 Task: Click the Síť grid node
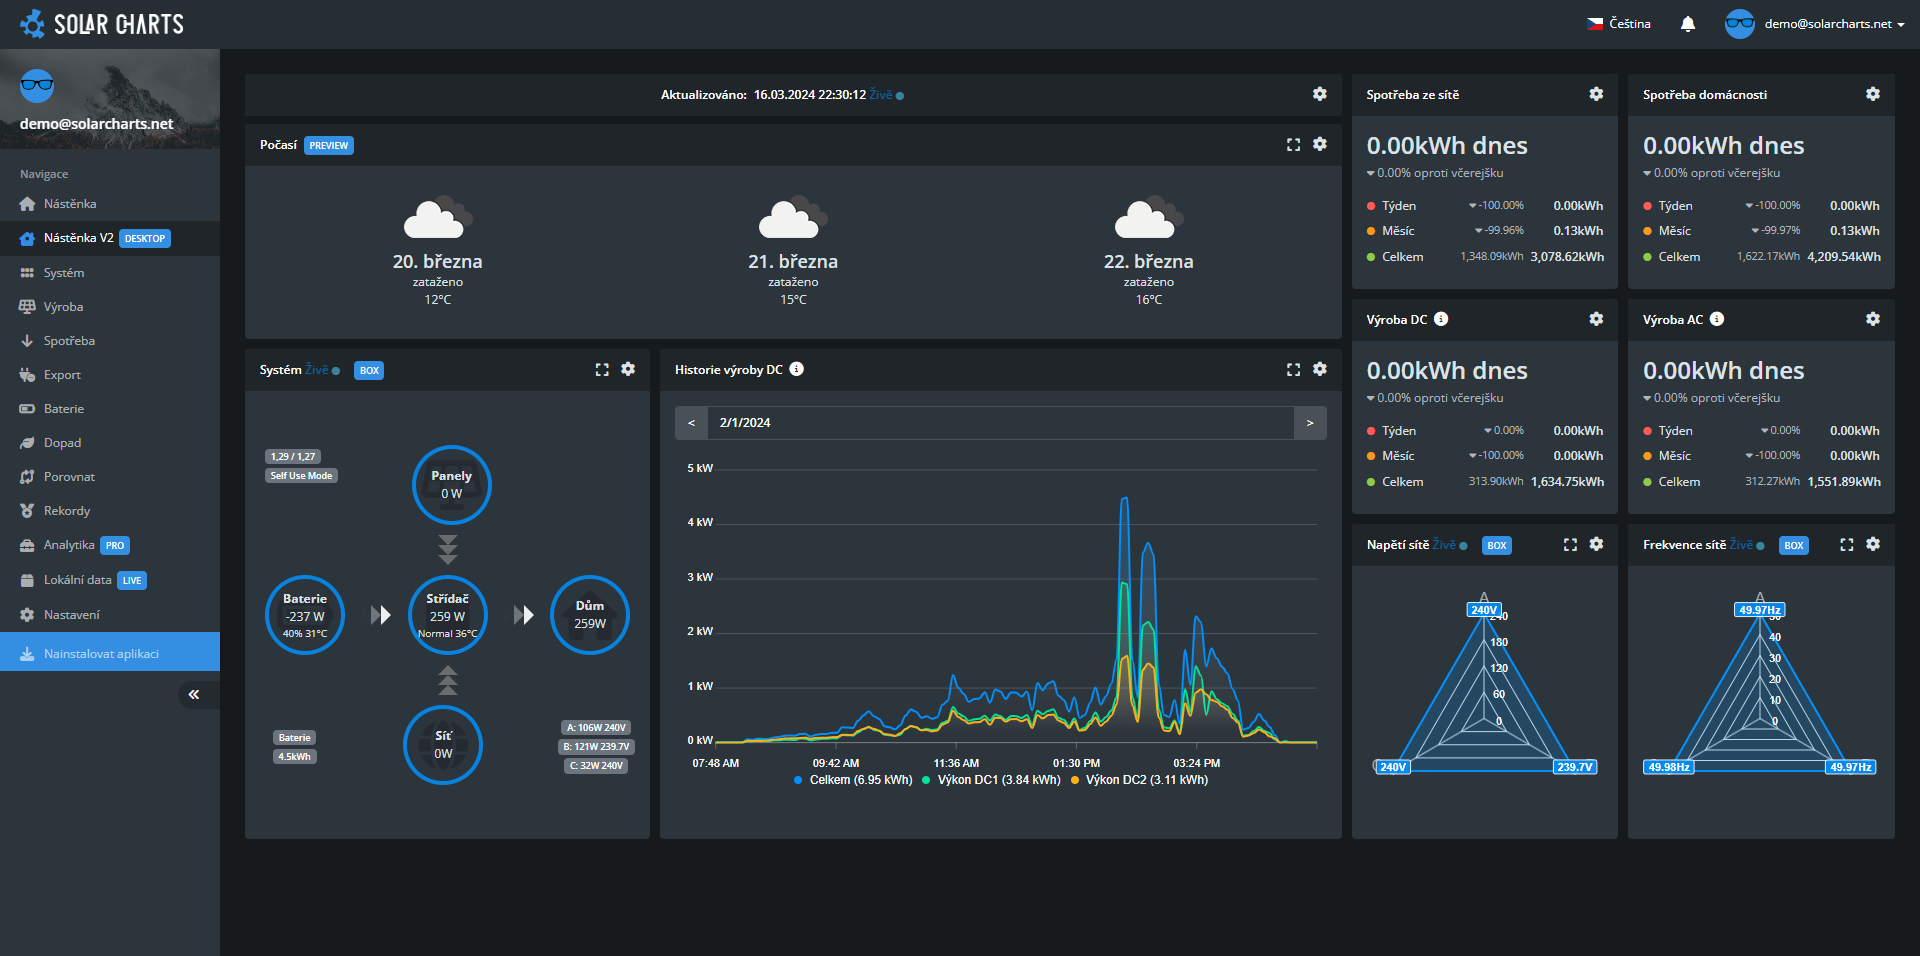pyautogui.click(x=443, y=745)
